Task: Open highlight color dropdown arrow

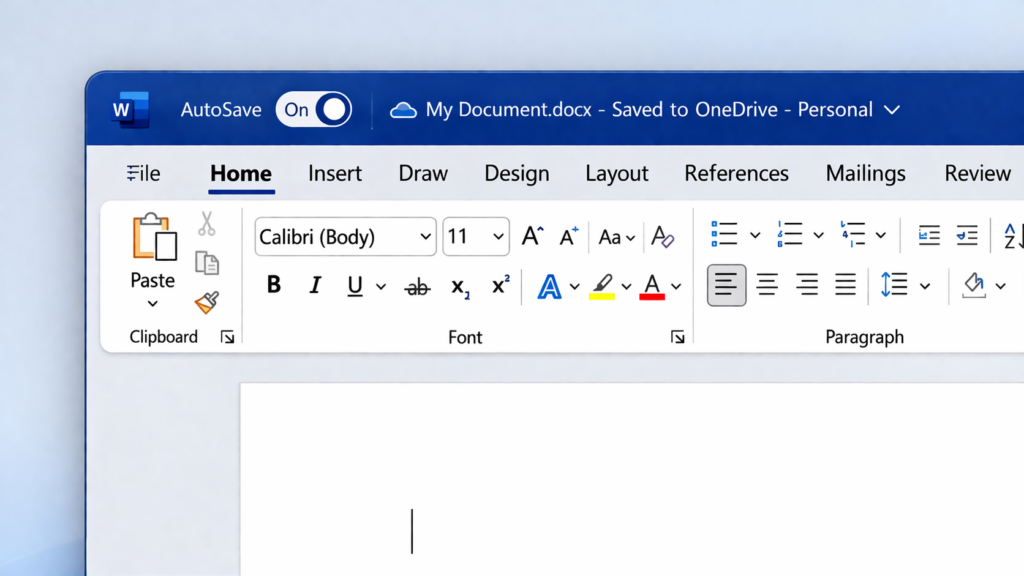Action: click(x=626, y=287)
